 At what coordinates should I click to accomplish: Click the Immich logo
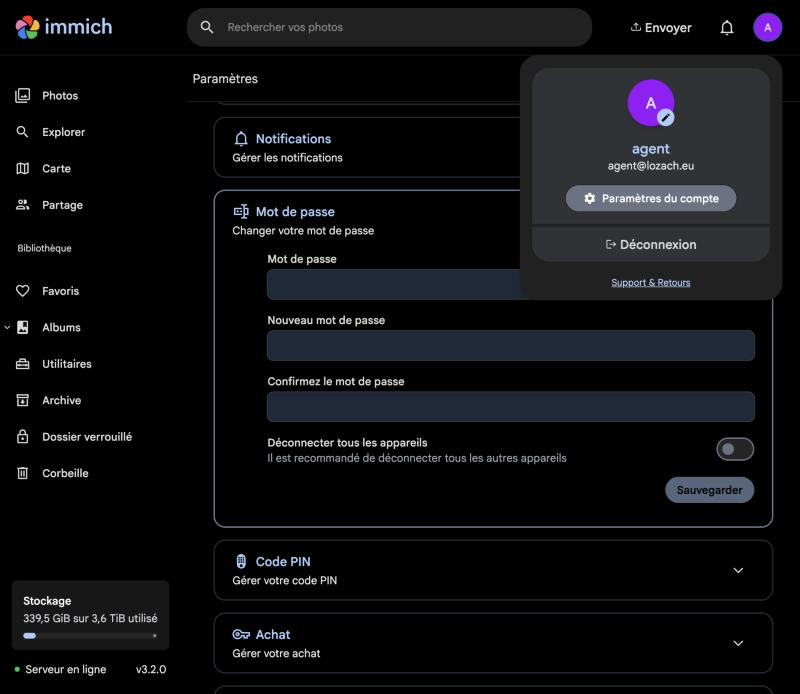(x=64, y=27)
